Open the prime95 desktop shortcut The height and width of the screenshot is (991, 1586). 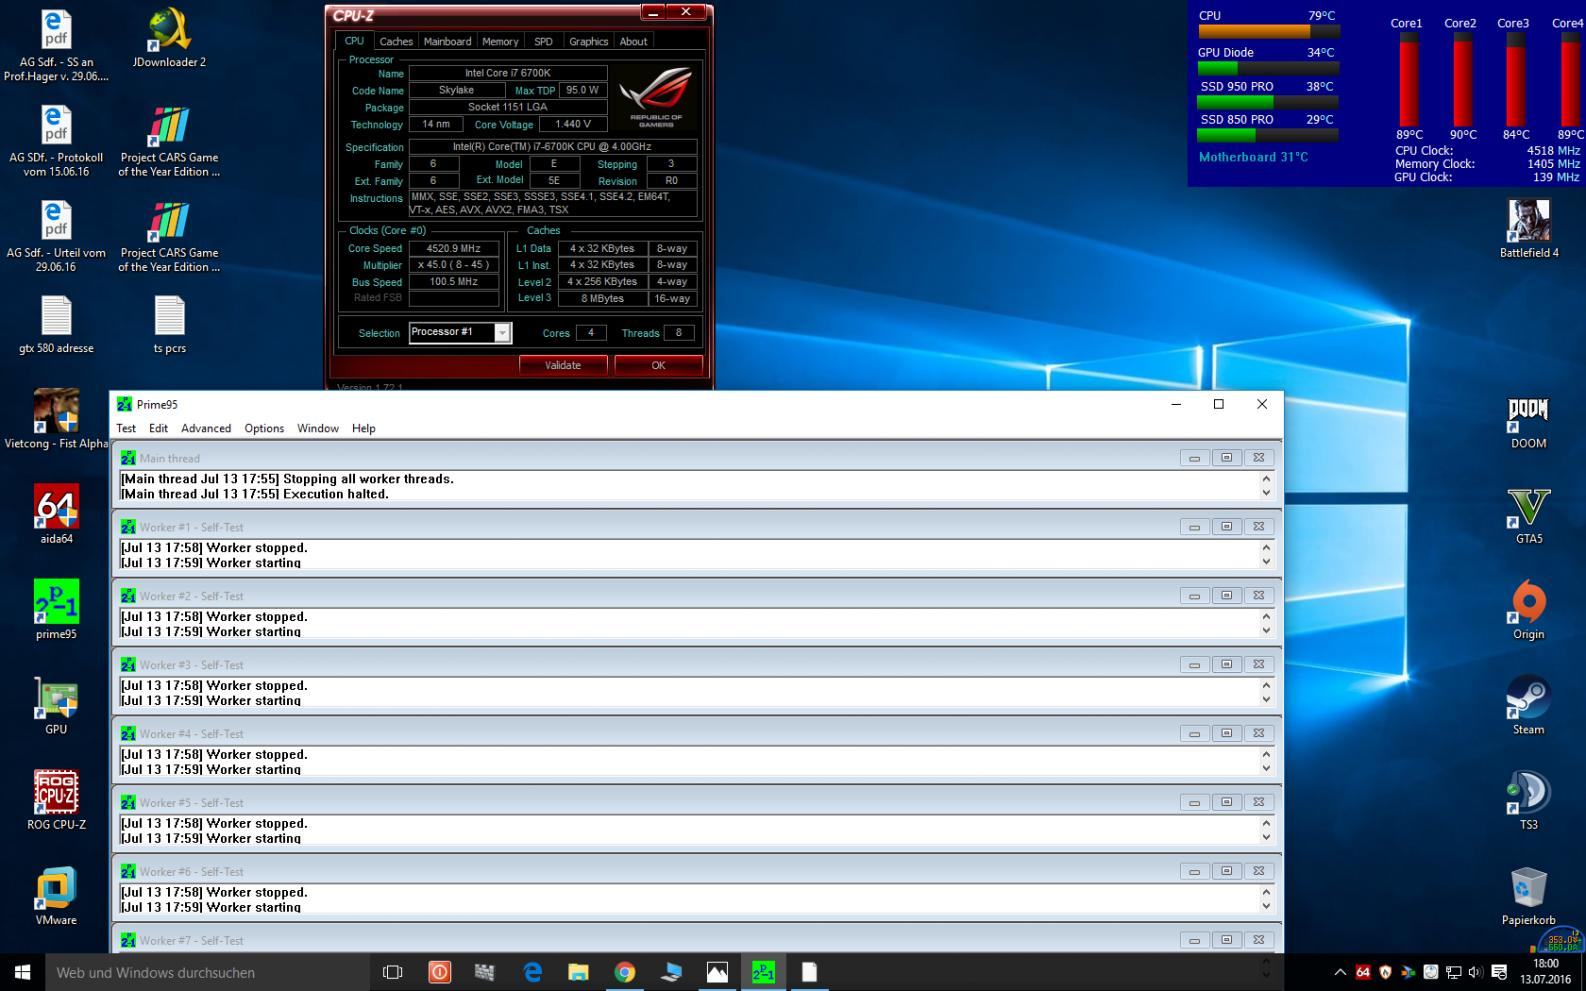tap(56, 610)
